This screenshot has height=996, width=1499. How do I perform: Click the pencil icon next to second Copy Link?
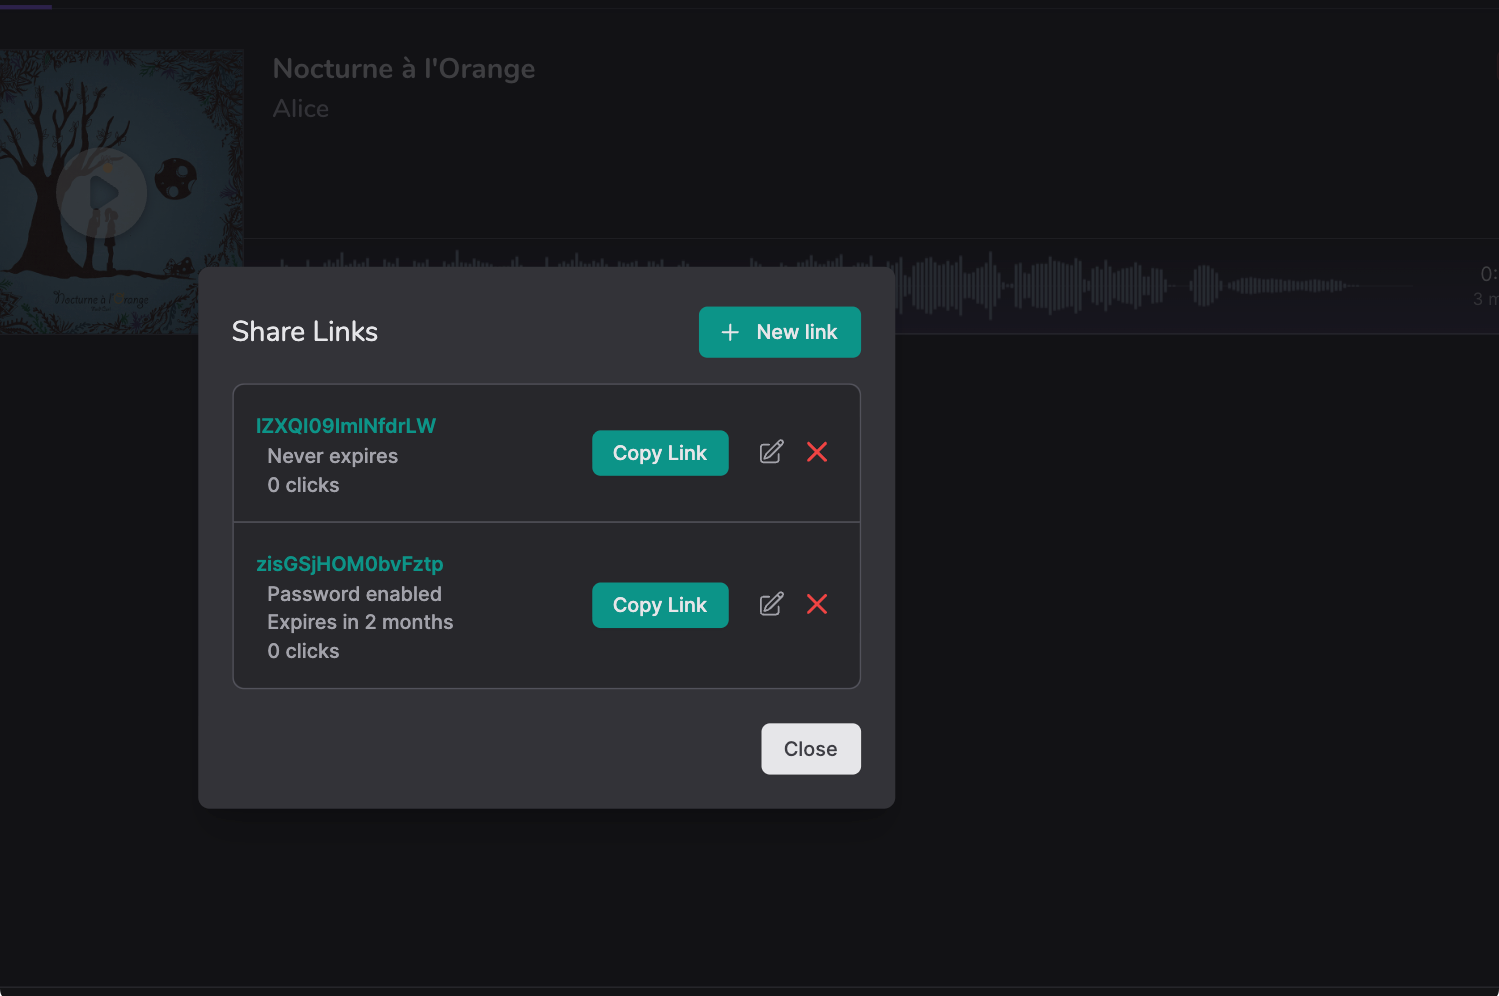tap(770, 604)
